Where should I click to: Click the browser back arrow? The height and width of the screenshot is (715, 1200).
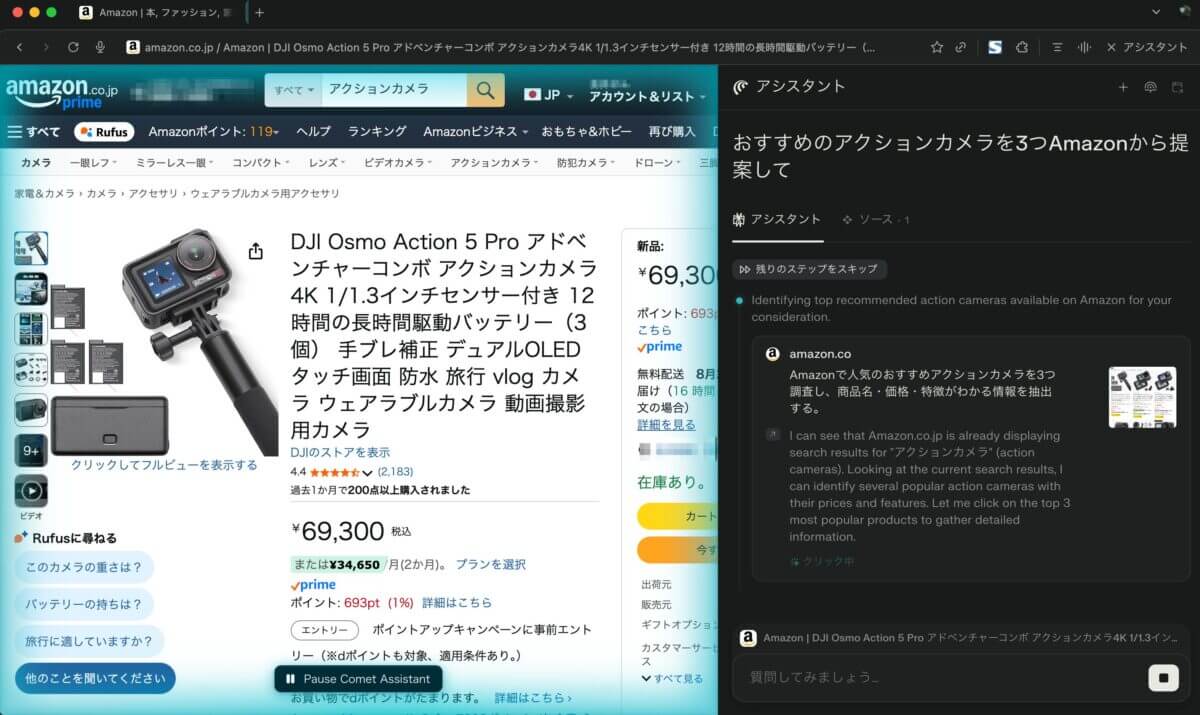pyautogui.click(x=19, y=47)
